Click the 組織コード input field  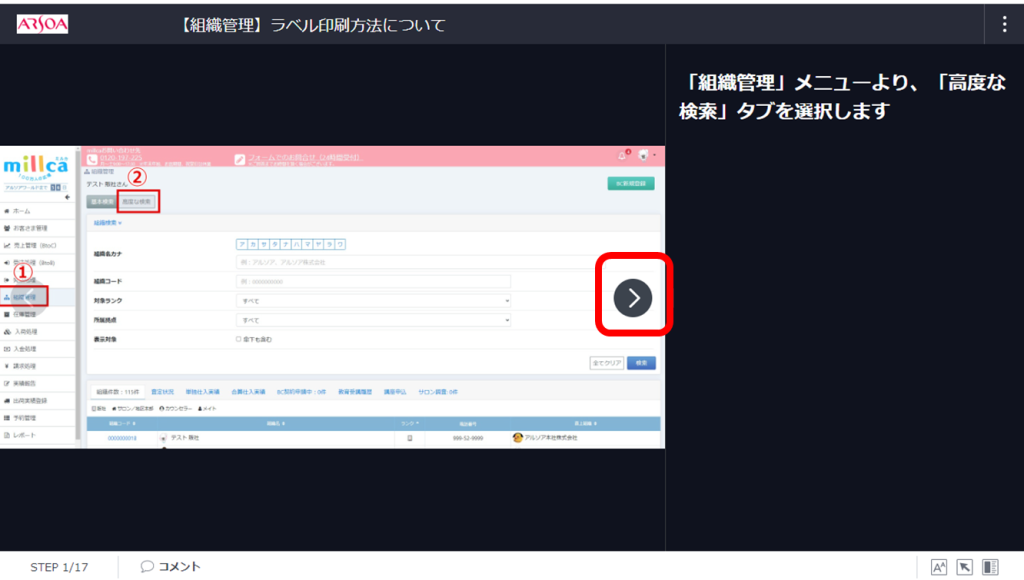point(372,281)
